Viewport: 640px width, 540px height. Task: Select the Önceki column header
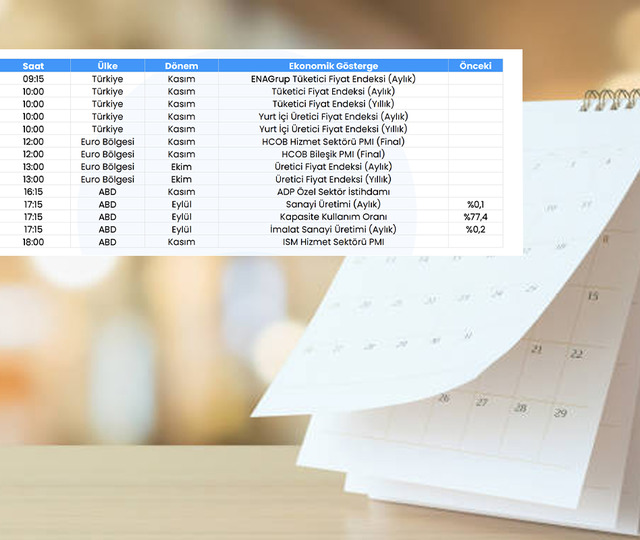tap(475, 66)
